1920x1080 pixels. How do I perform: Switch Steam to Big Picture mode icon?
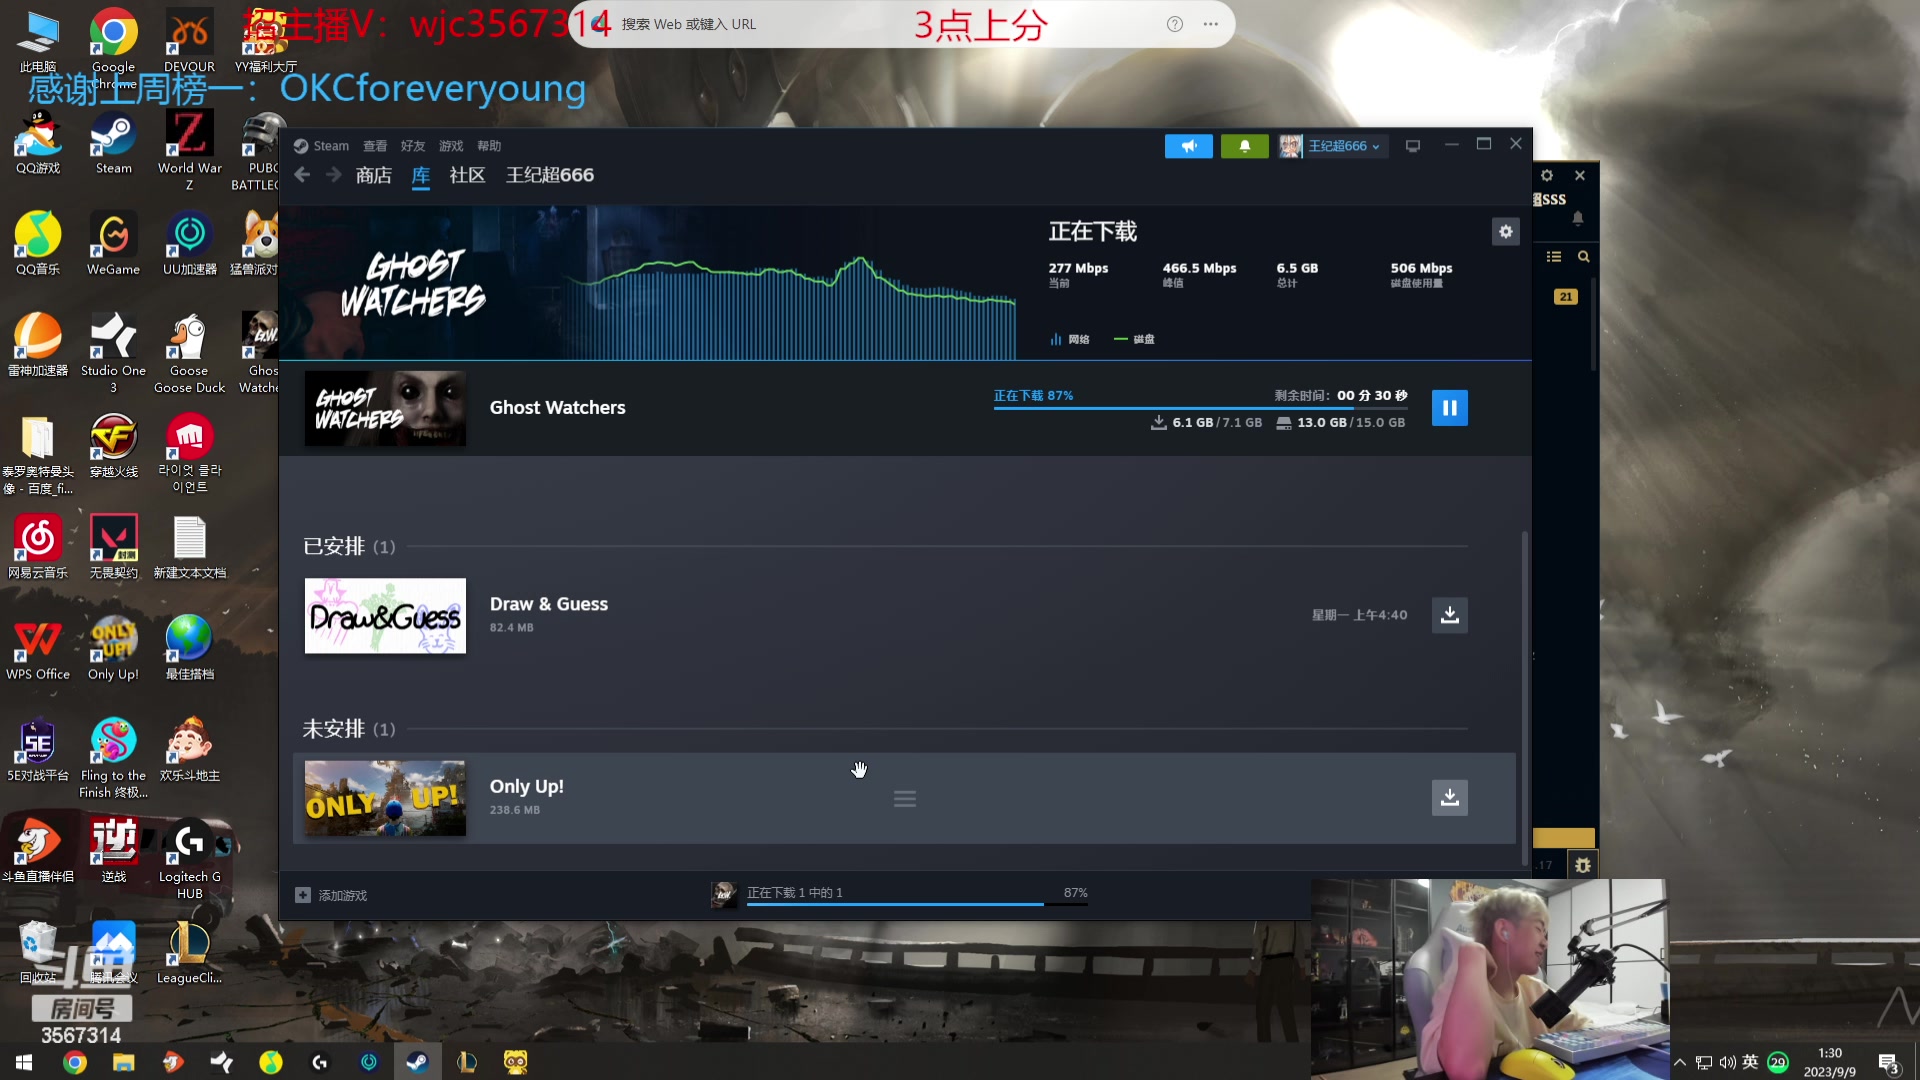point(1412,146)
